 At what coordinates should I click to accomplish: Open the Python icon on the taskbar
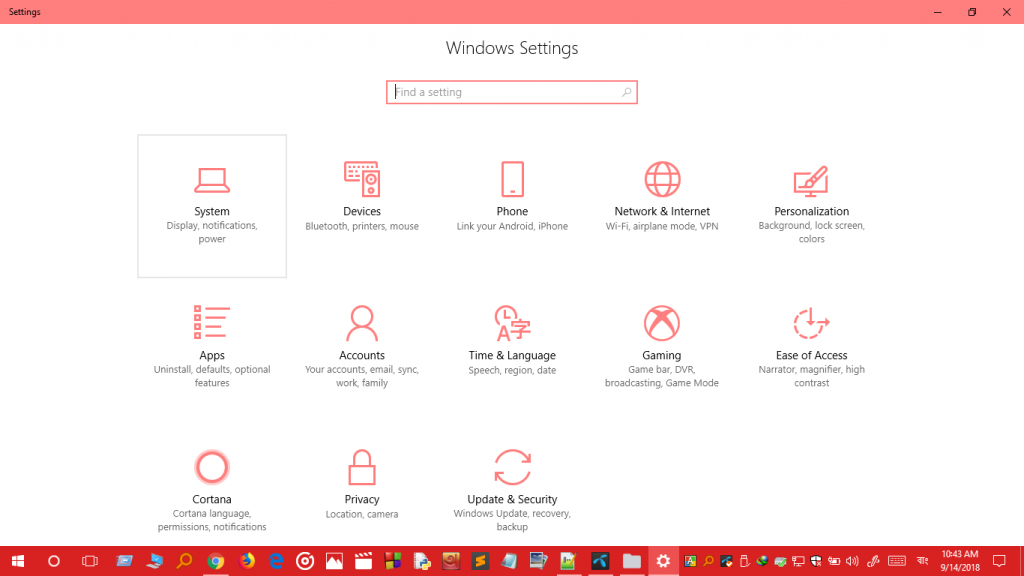(422, 561)
